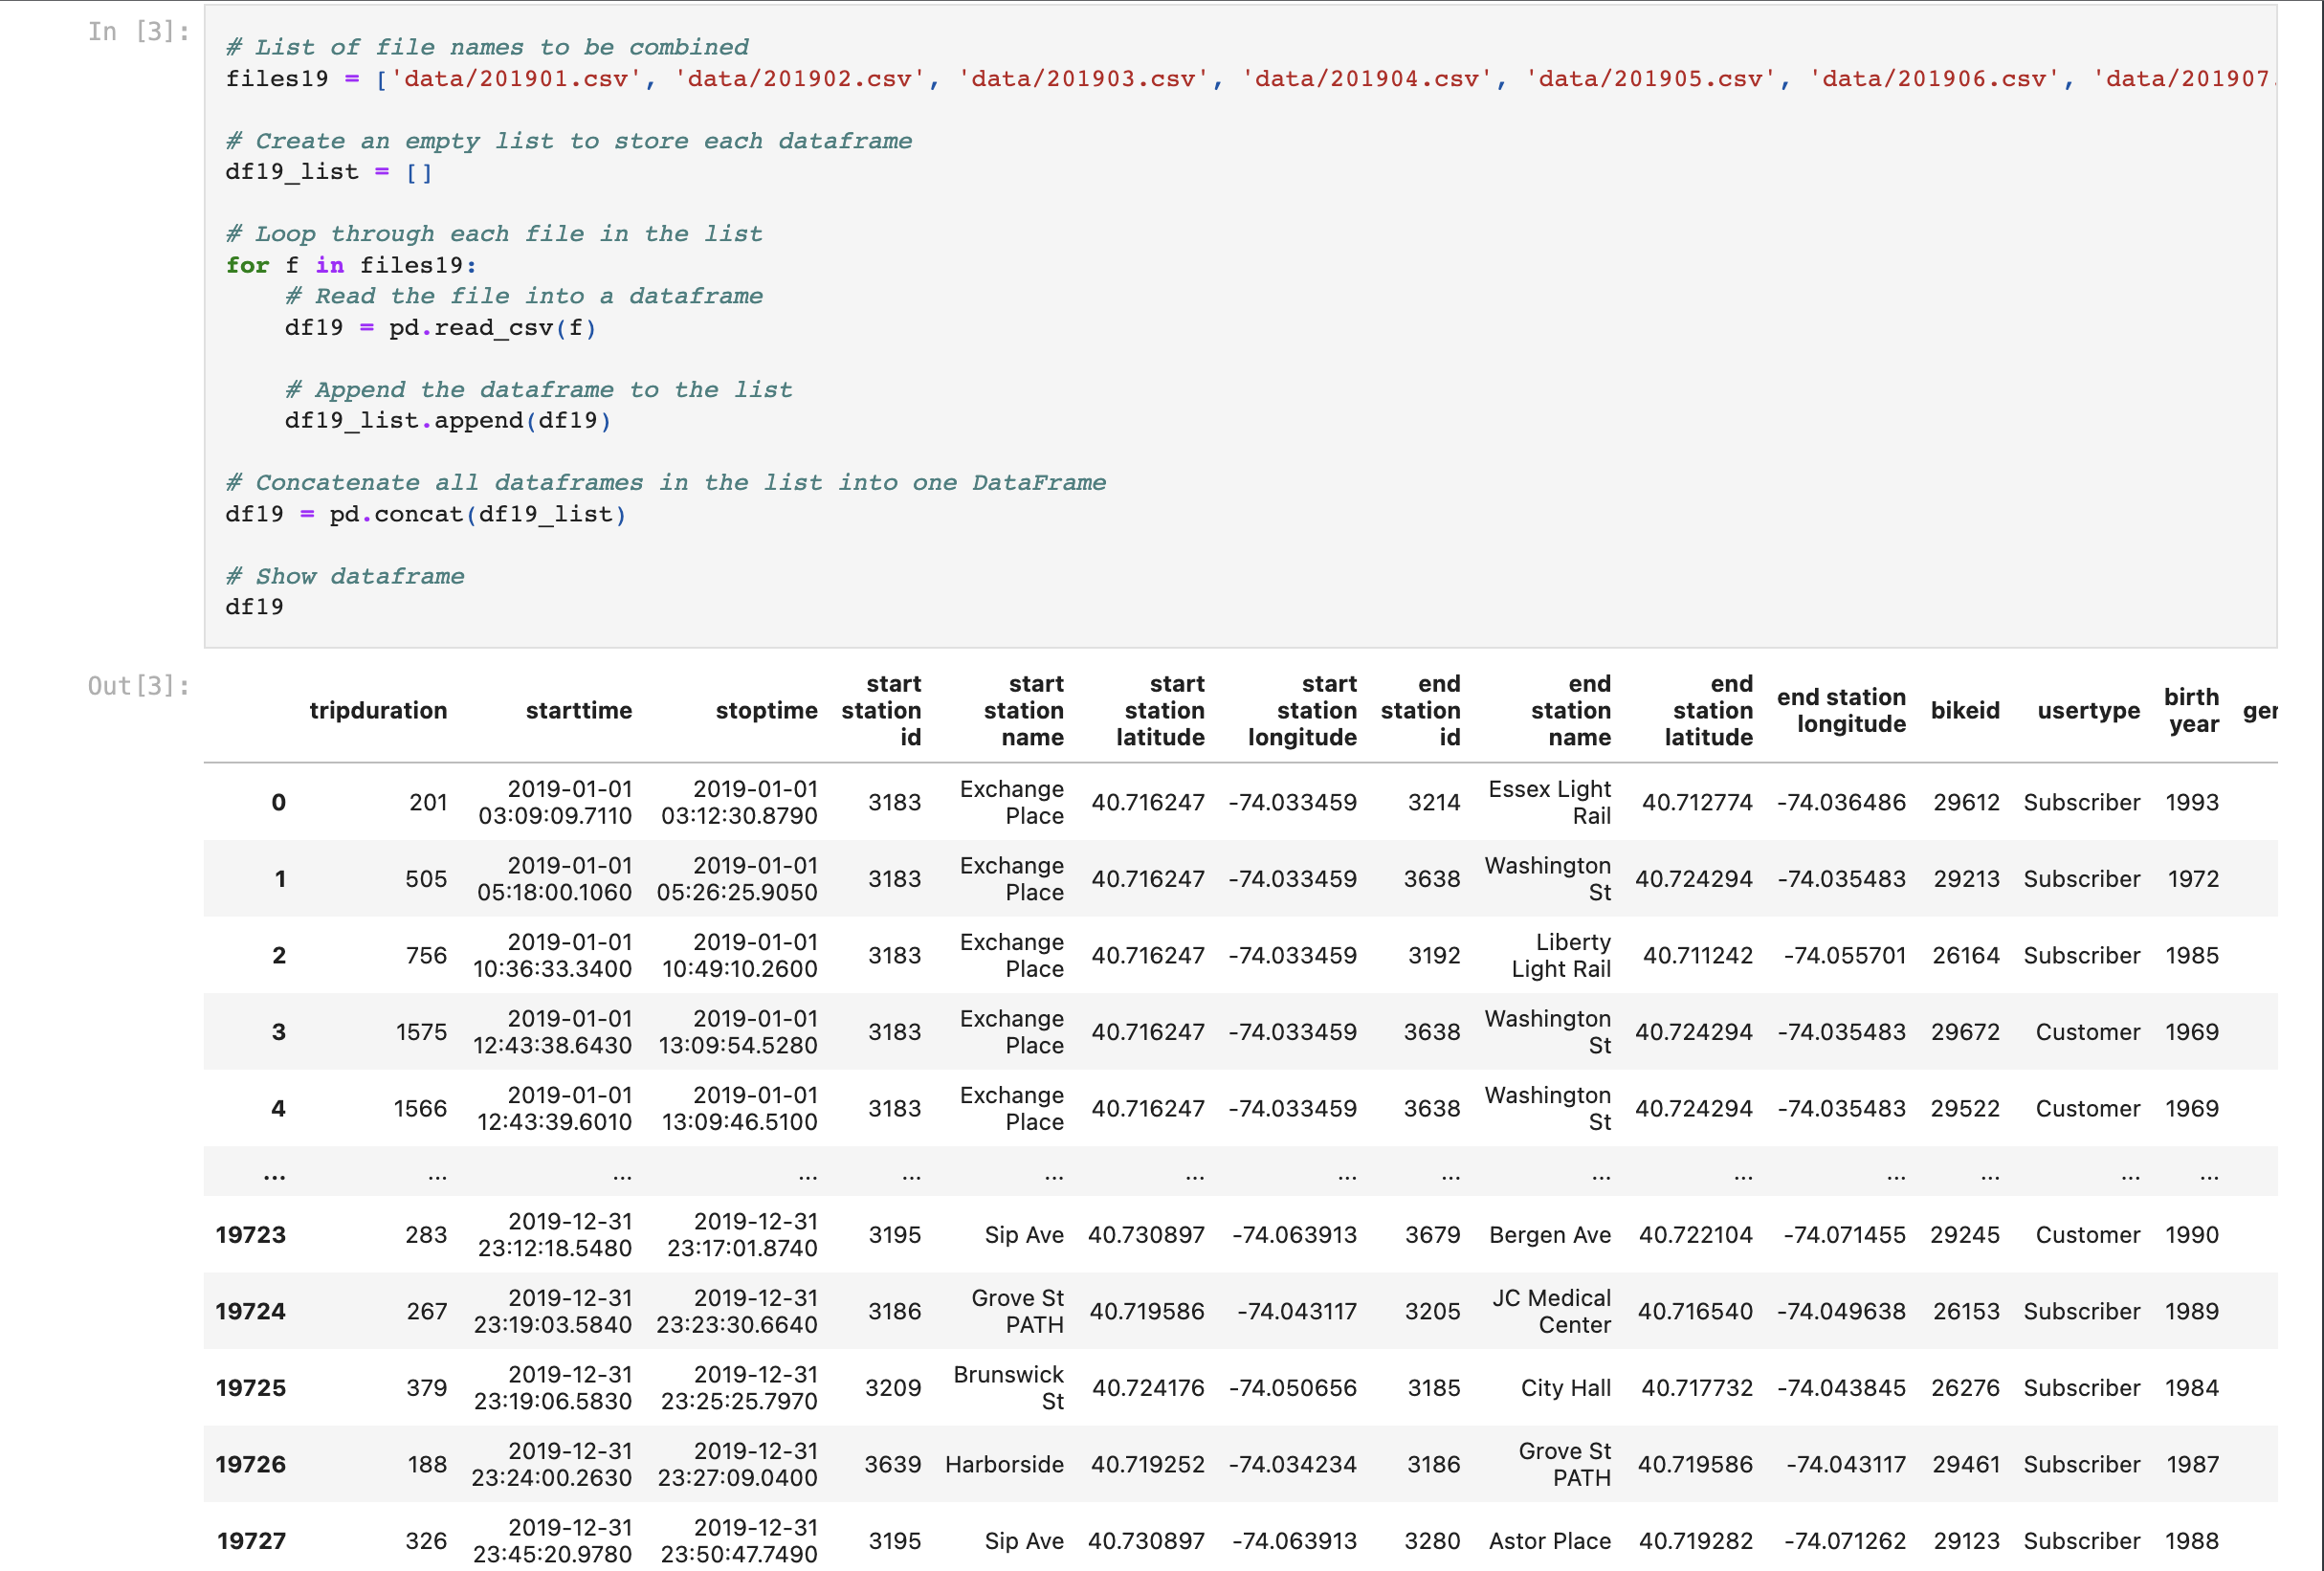The image size is (2324, 1571).
Task: Click the '# Show dataframe' comment
Action: (x=345, y=575)
